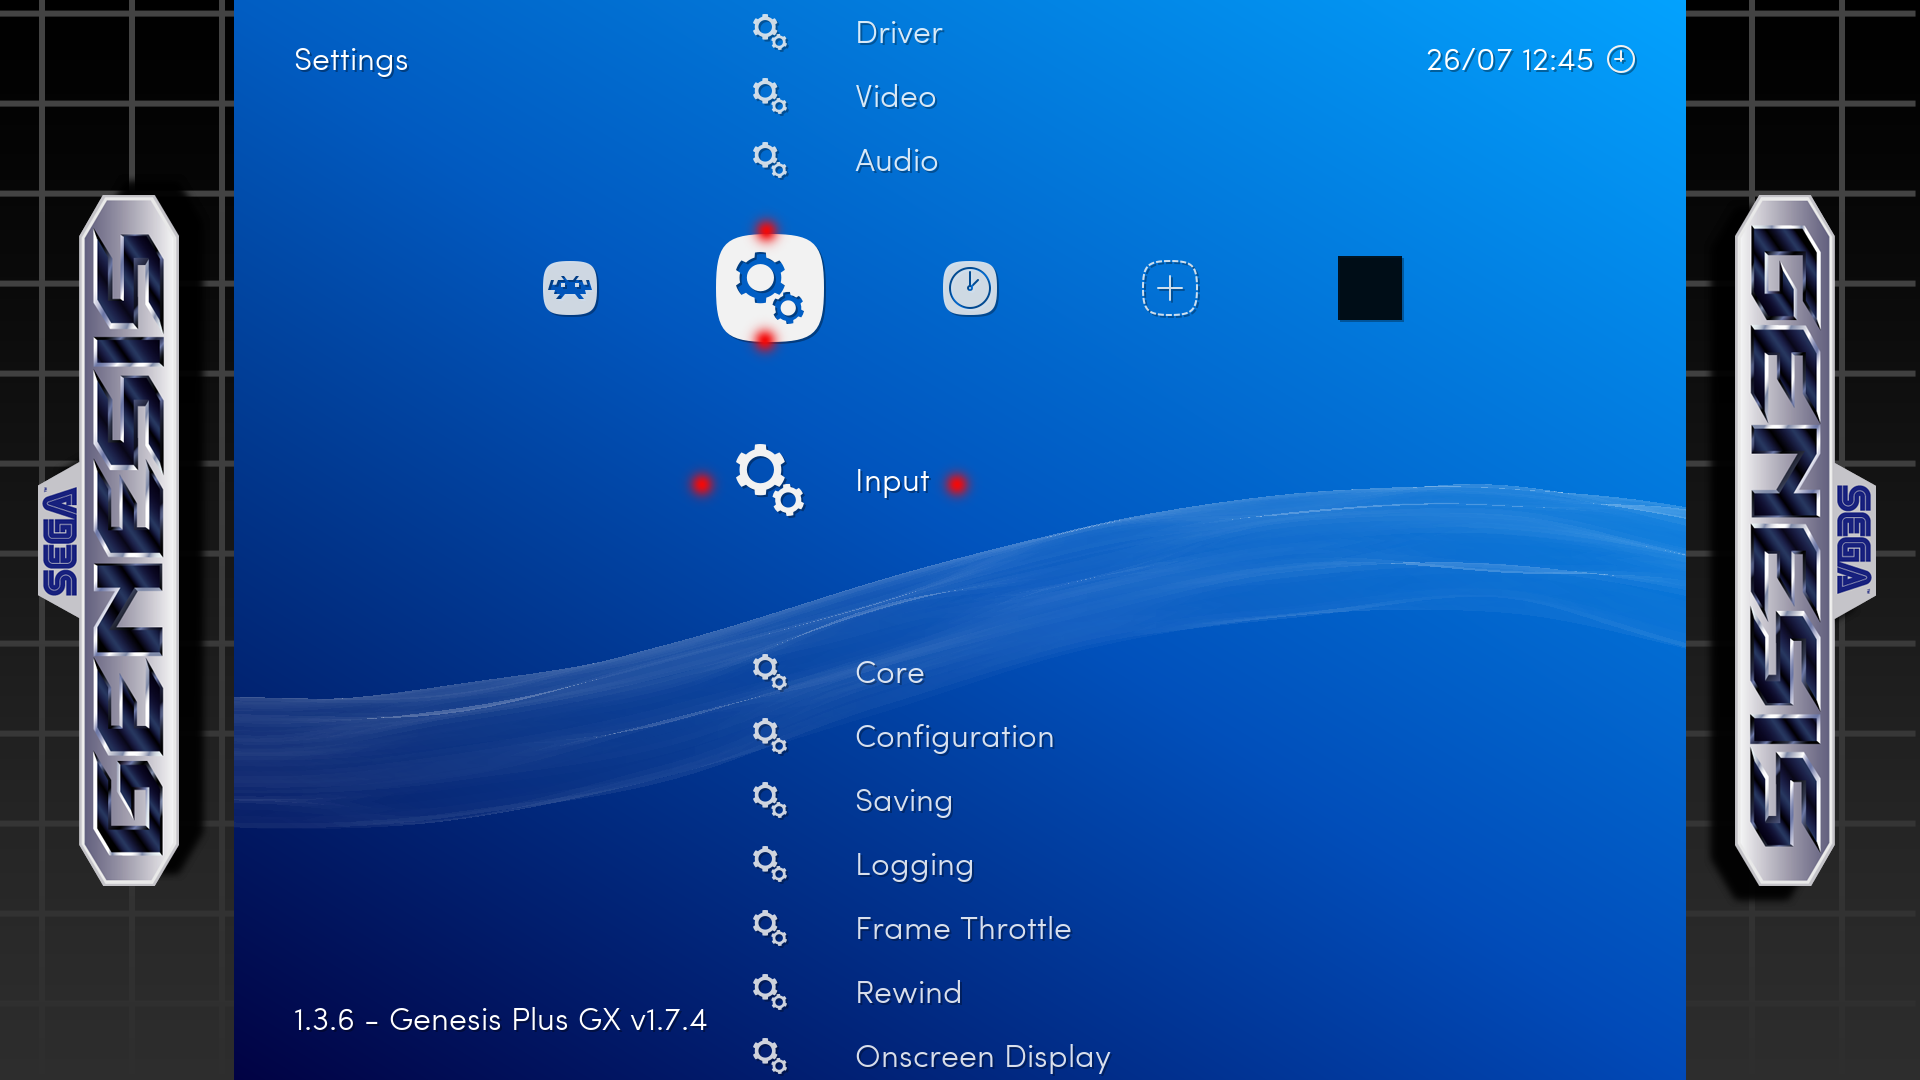The width and height of the screenshot is (1920, 1080).
Task: Select the Input settings entry
Action: click(x=892, y=481)
